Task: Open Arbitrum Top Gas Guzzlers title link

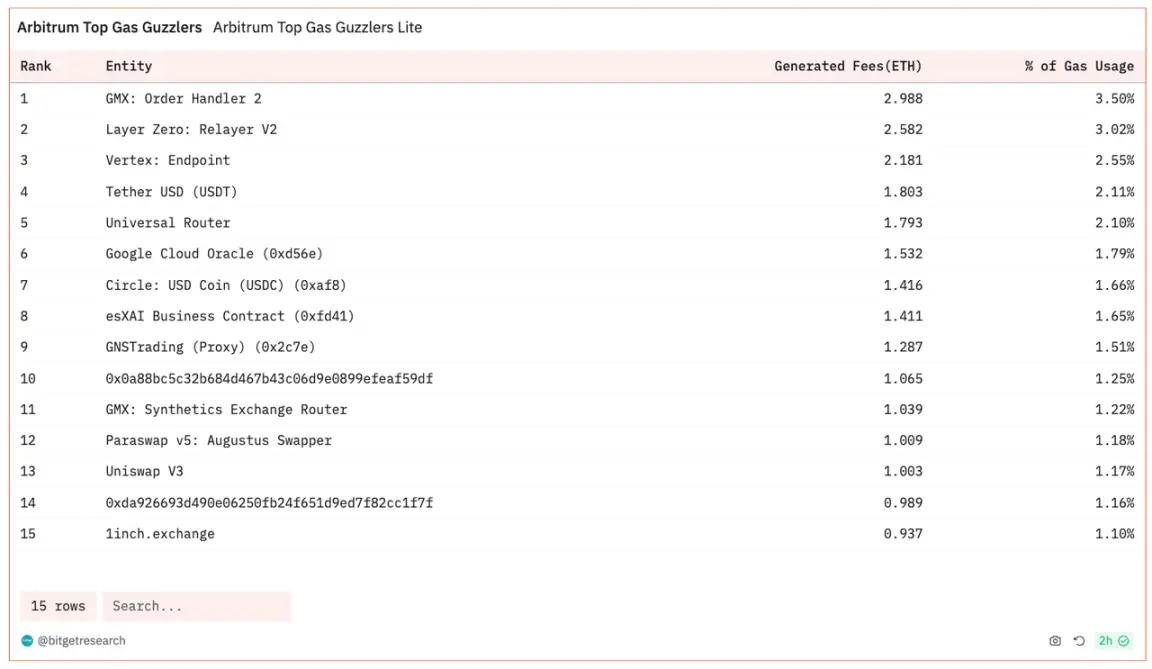Action: [109, 27]
